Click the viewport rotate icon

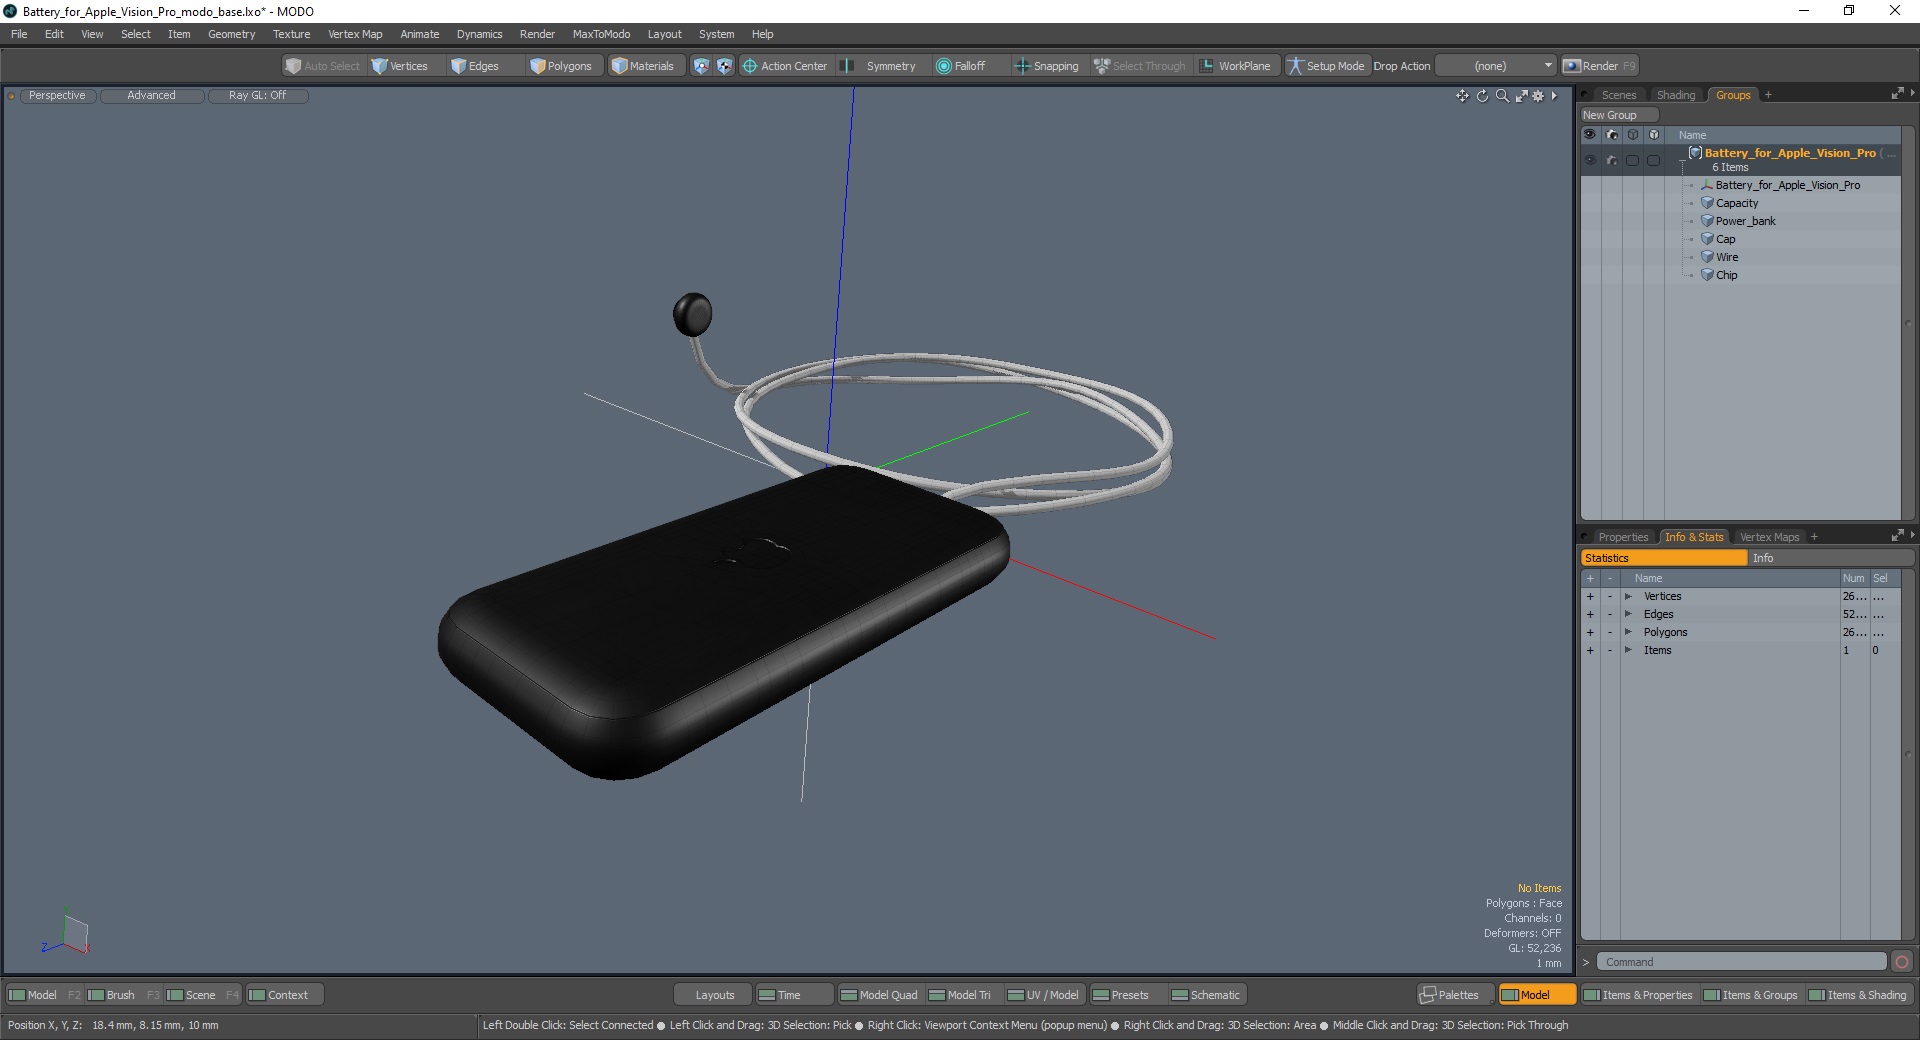[1482, 96]
